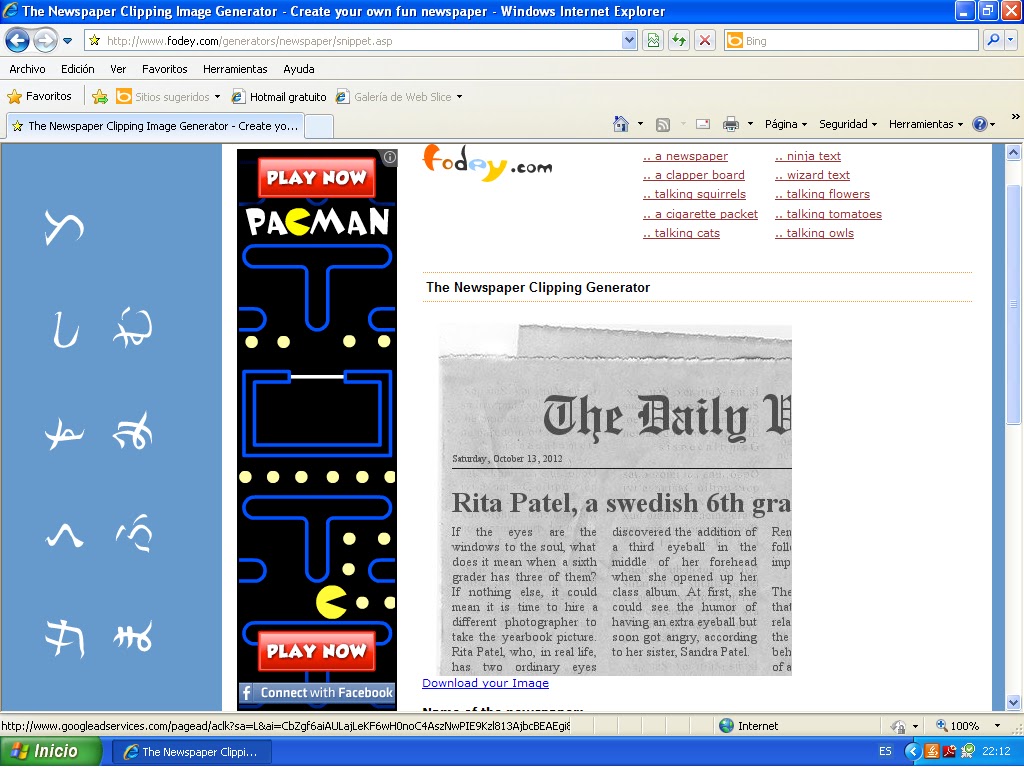
Task: Open the search provider dropdown arrow
Action: click(x=1010, y=40)
